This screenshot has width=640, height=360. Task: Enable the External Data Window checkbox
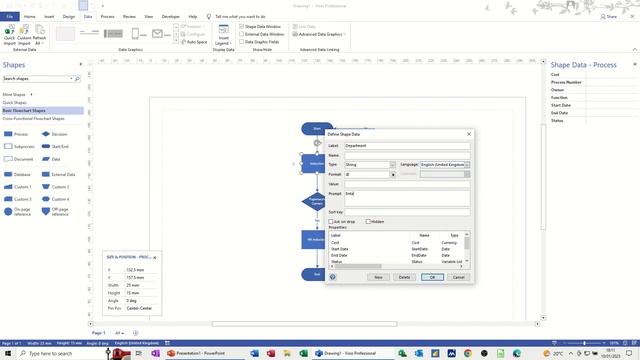(x=242, y=34)
